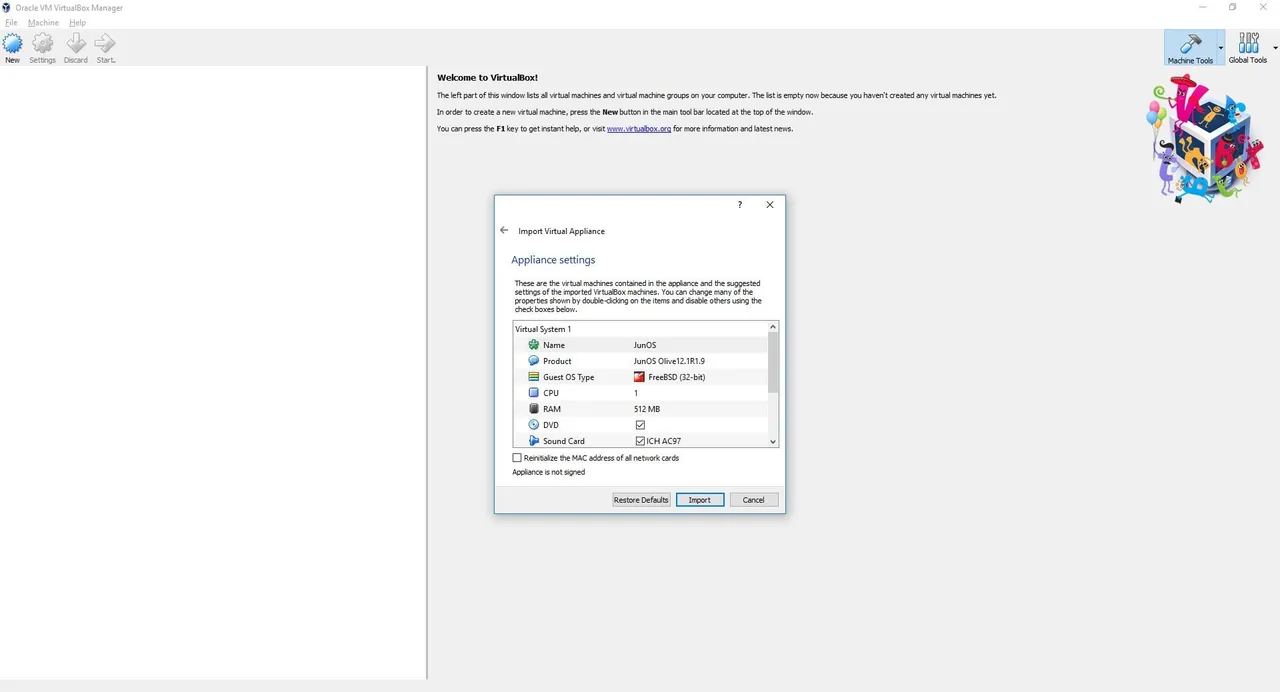Select Machine Tools button
This screenshot has width=1280, height=692.
coord(1190,47)
